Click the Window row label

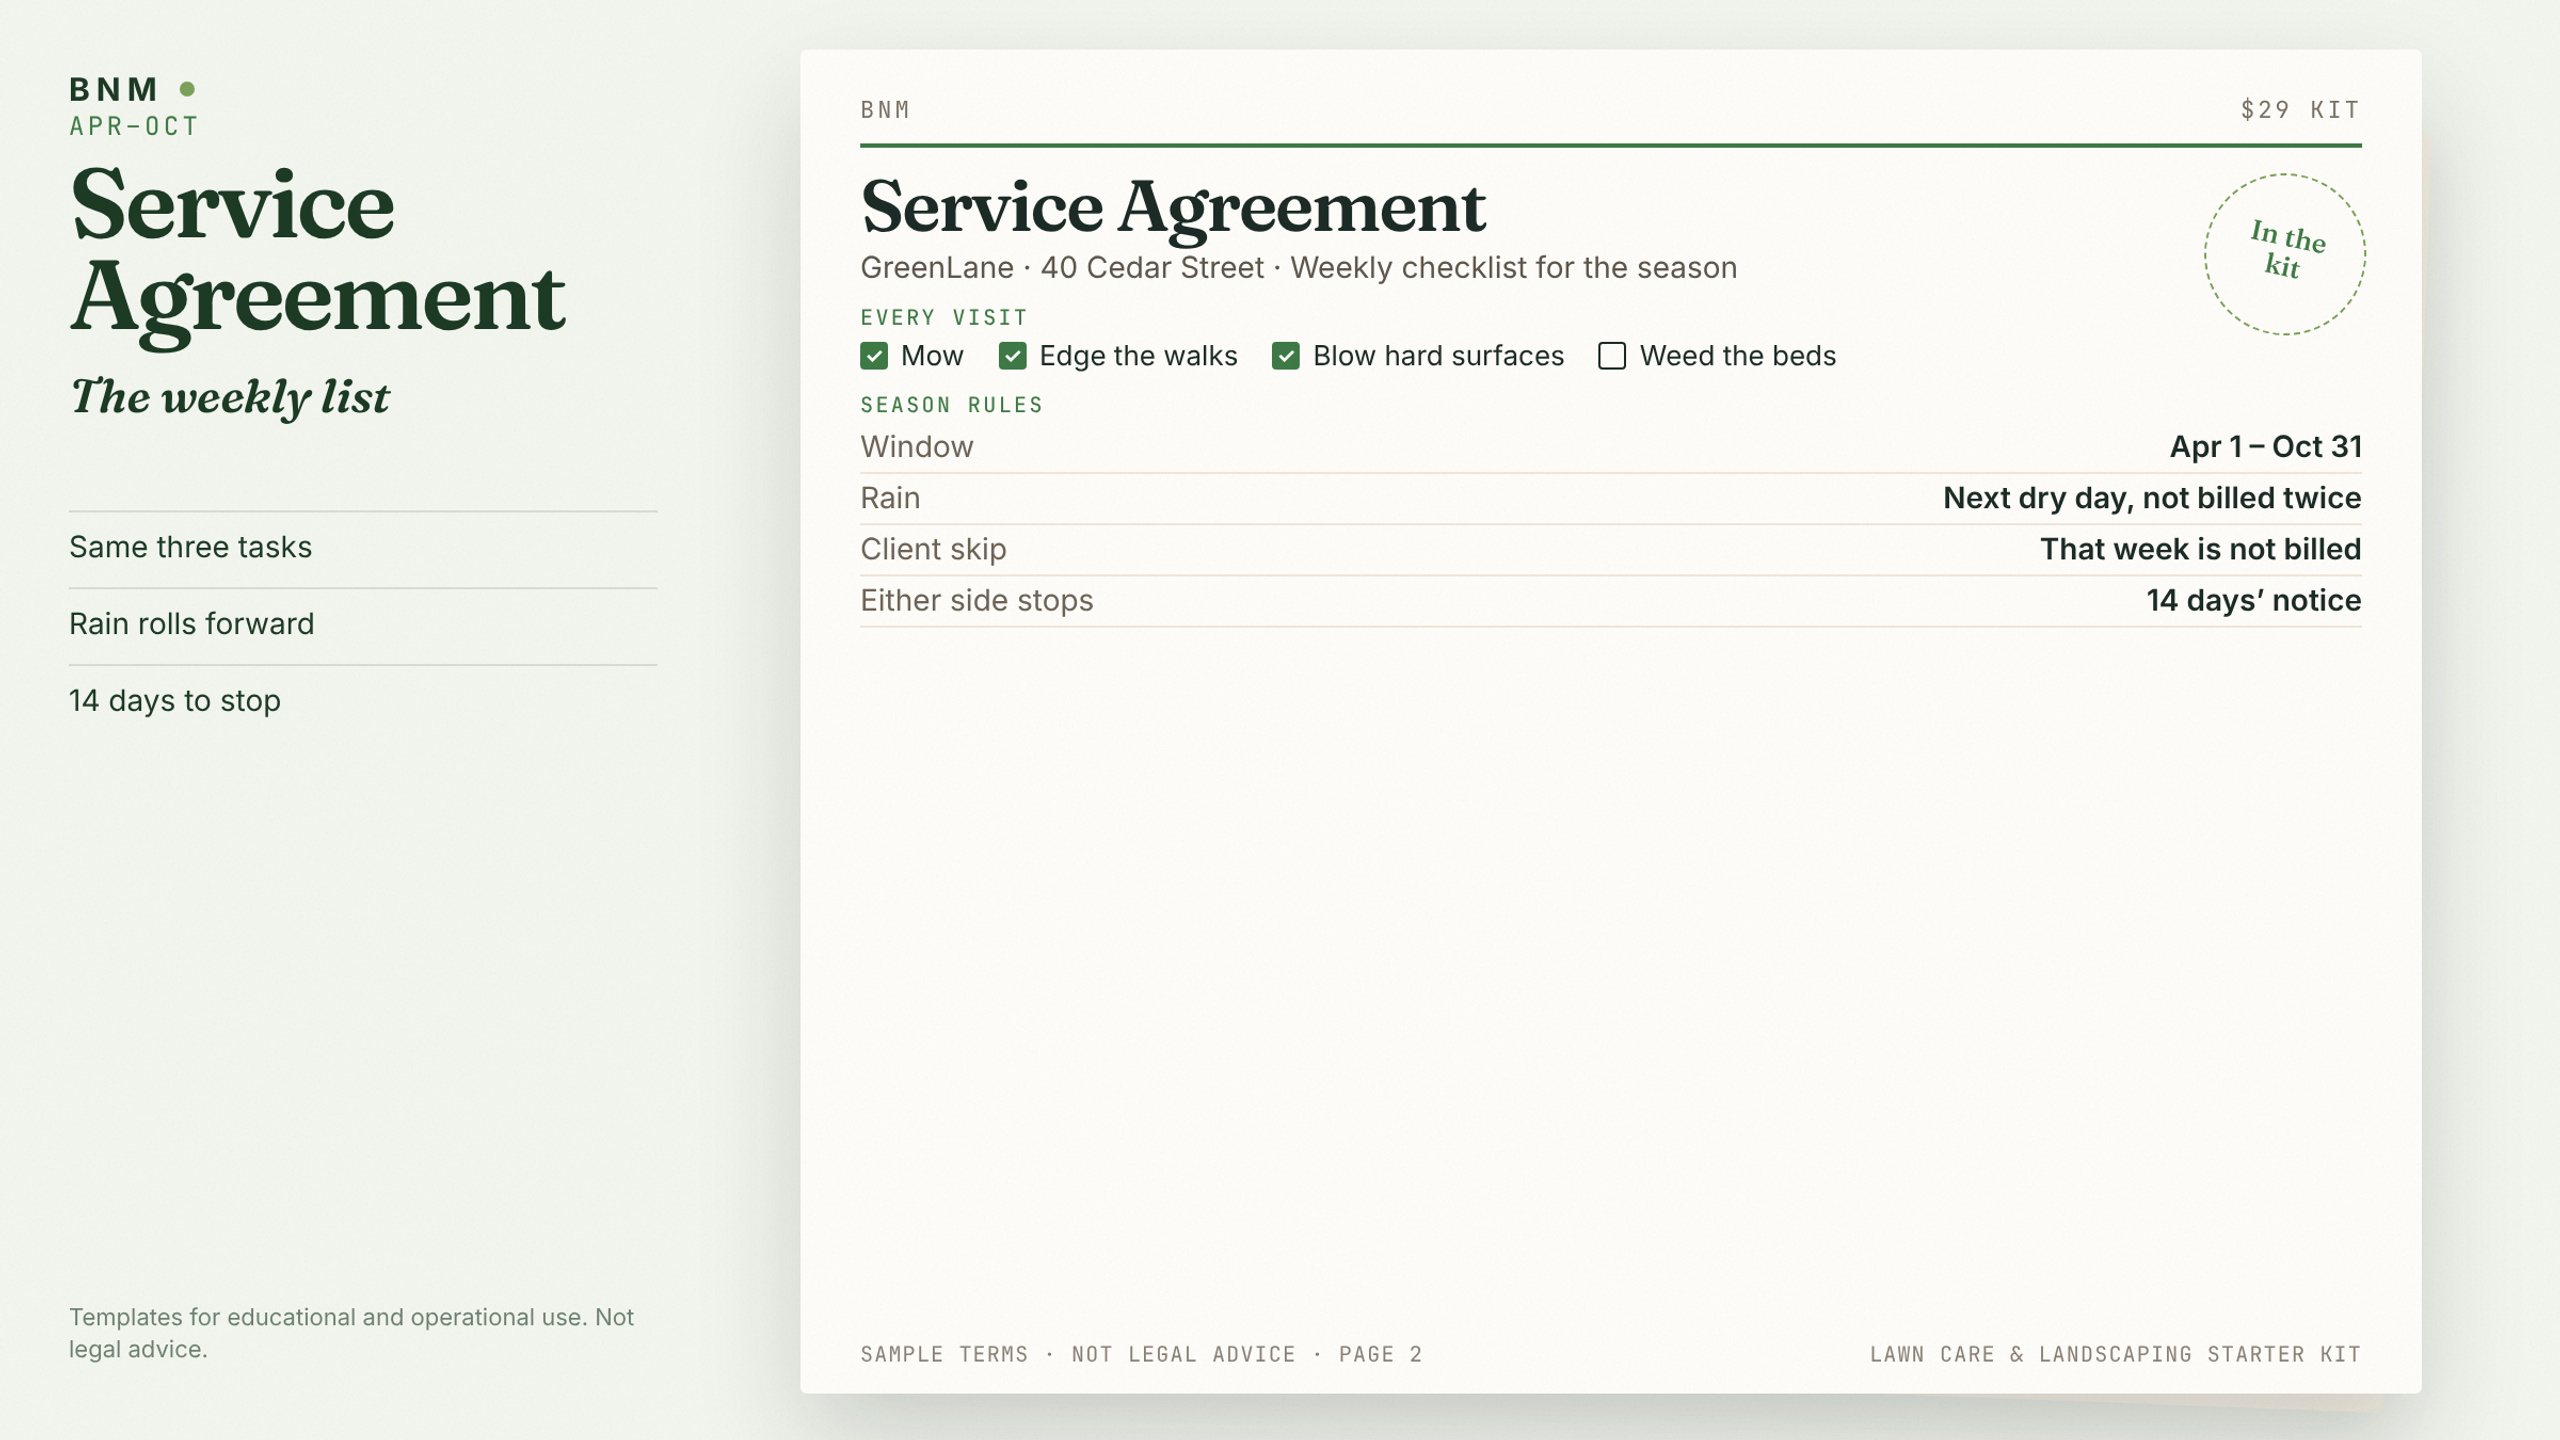(x=916, y=447)
